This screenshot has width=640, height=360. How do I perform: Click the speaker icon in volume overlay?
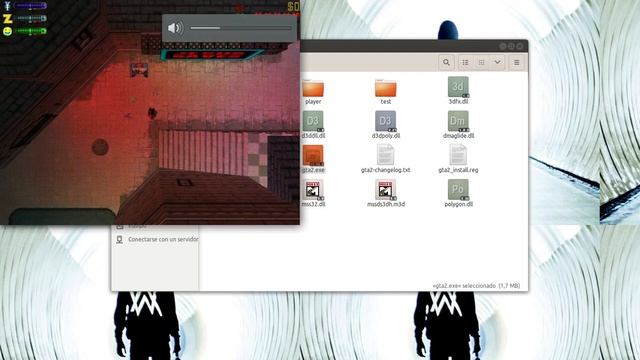click(175, 28)
